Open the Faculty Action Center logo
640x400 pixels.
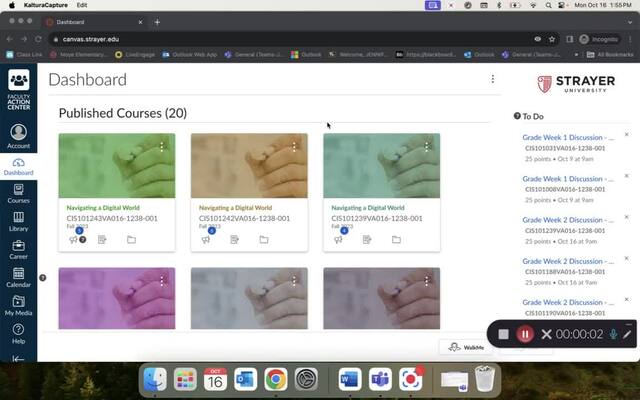pyautogui.click(x=19, y=89)
